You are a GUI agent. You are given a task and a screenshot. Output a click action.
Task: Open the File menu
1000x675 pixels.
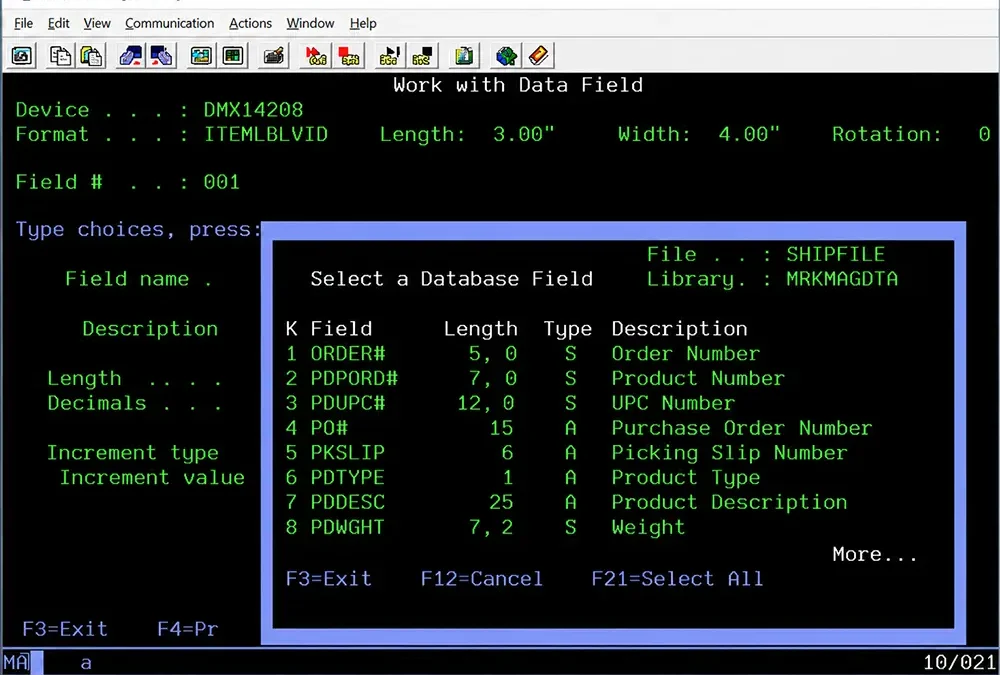[x=24, y=24]
